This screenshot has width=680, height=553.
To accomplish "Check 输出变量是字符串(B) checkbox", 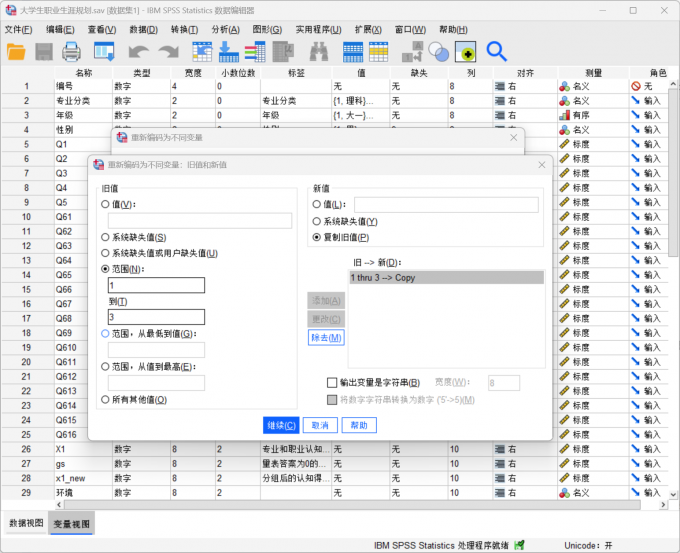I will pos(332,383).
